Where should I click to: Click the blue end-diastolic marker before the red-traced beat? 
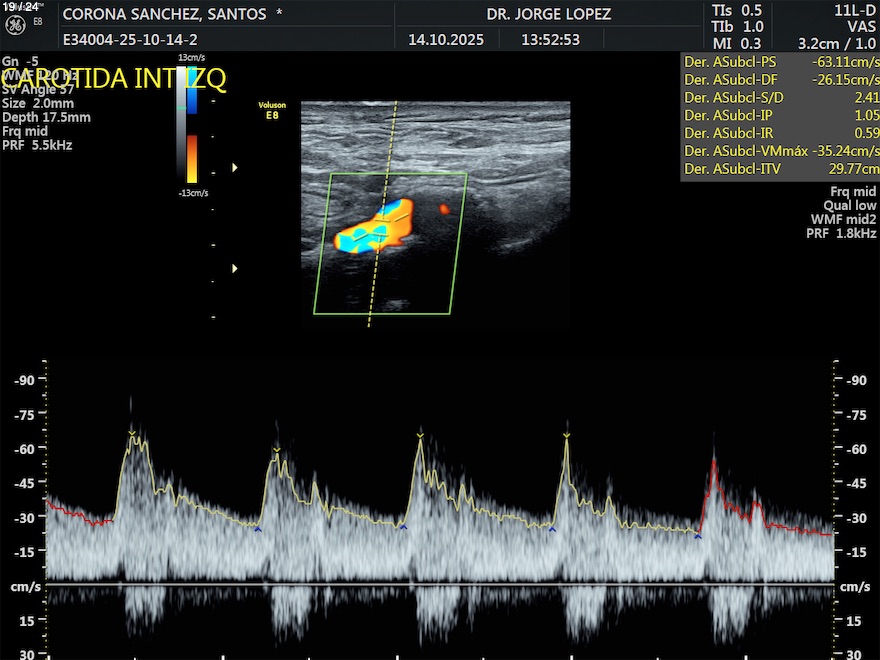click(698, 537)
